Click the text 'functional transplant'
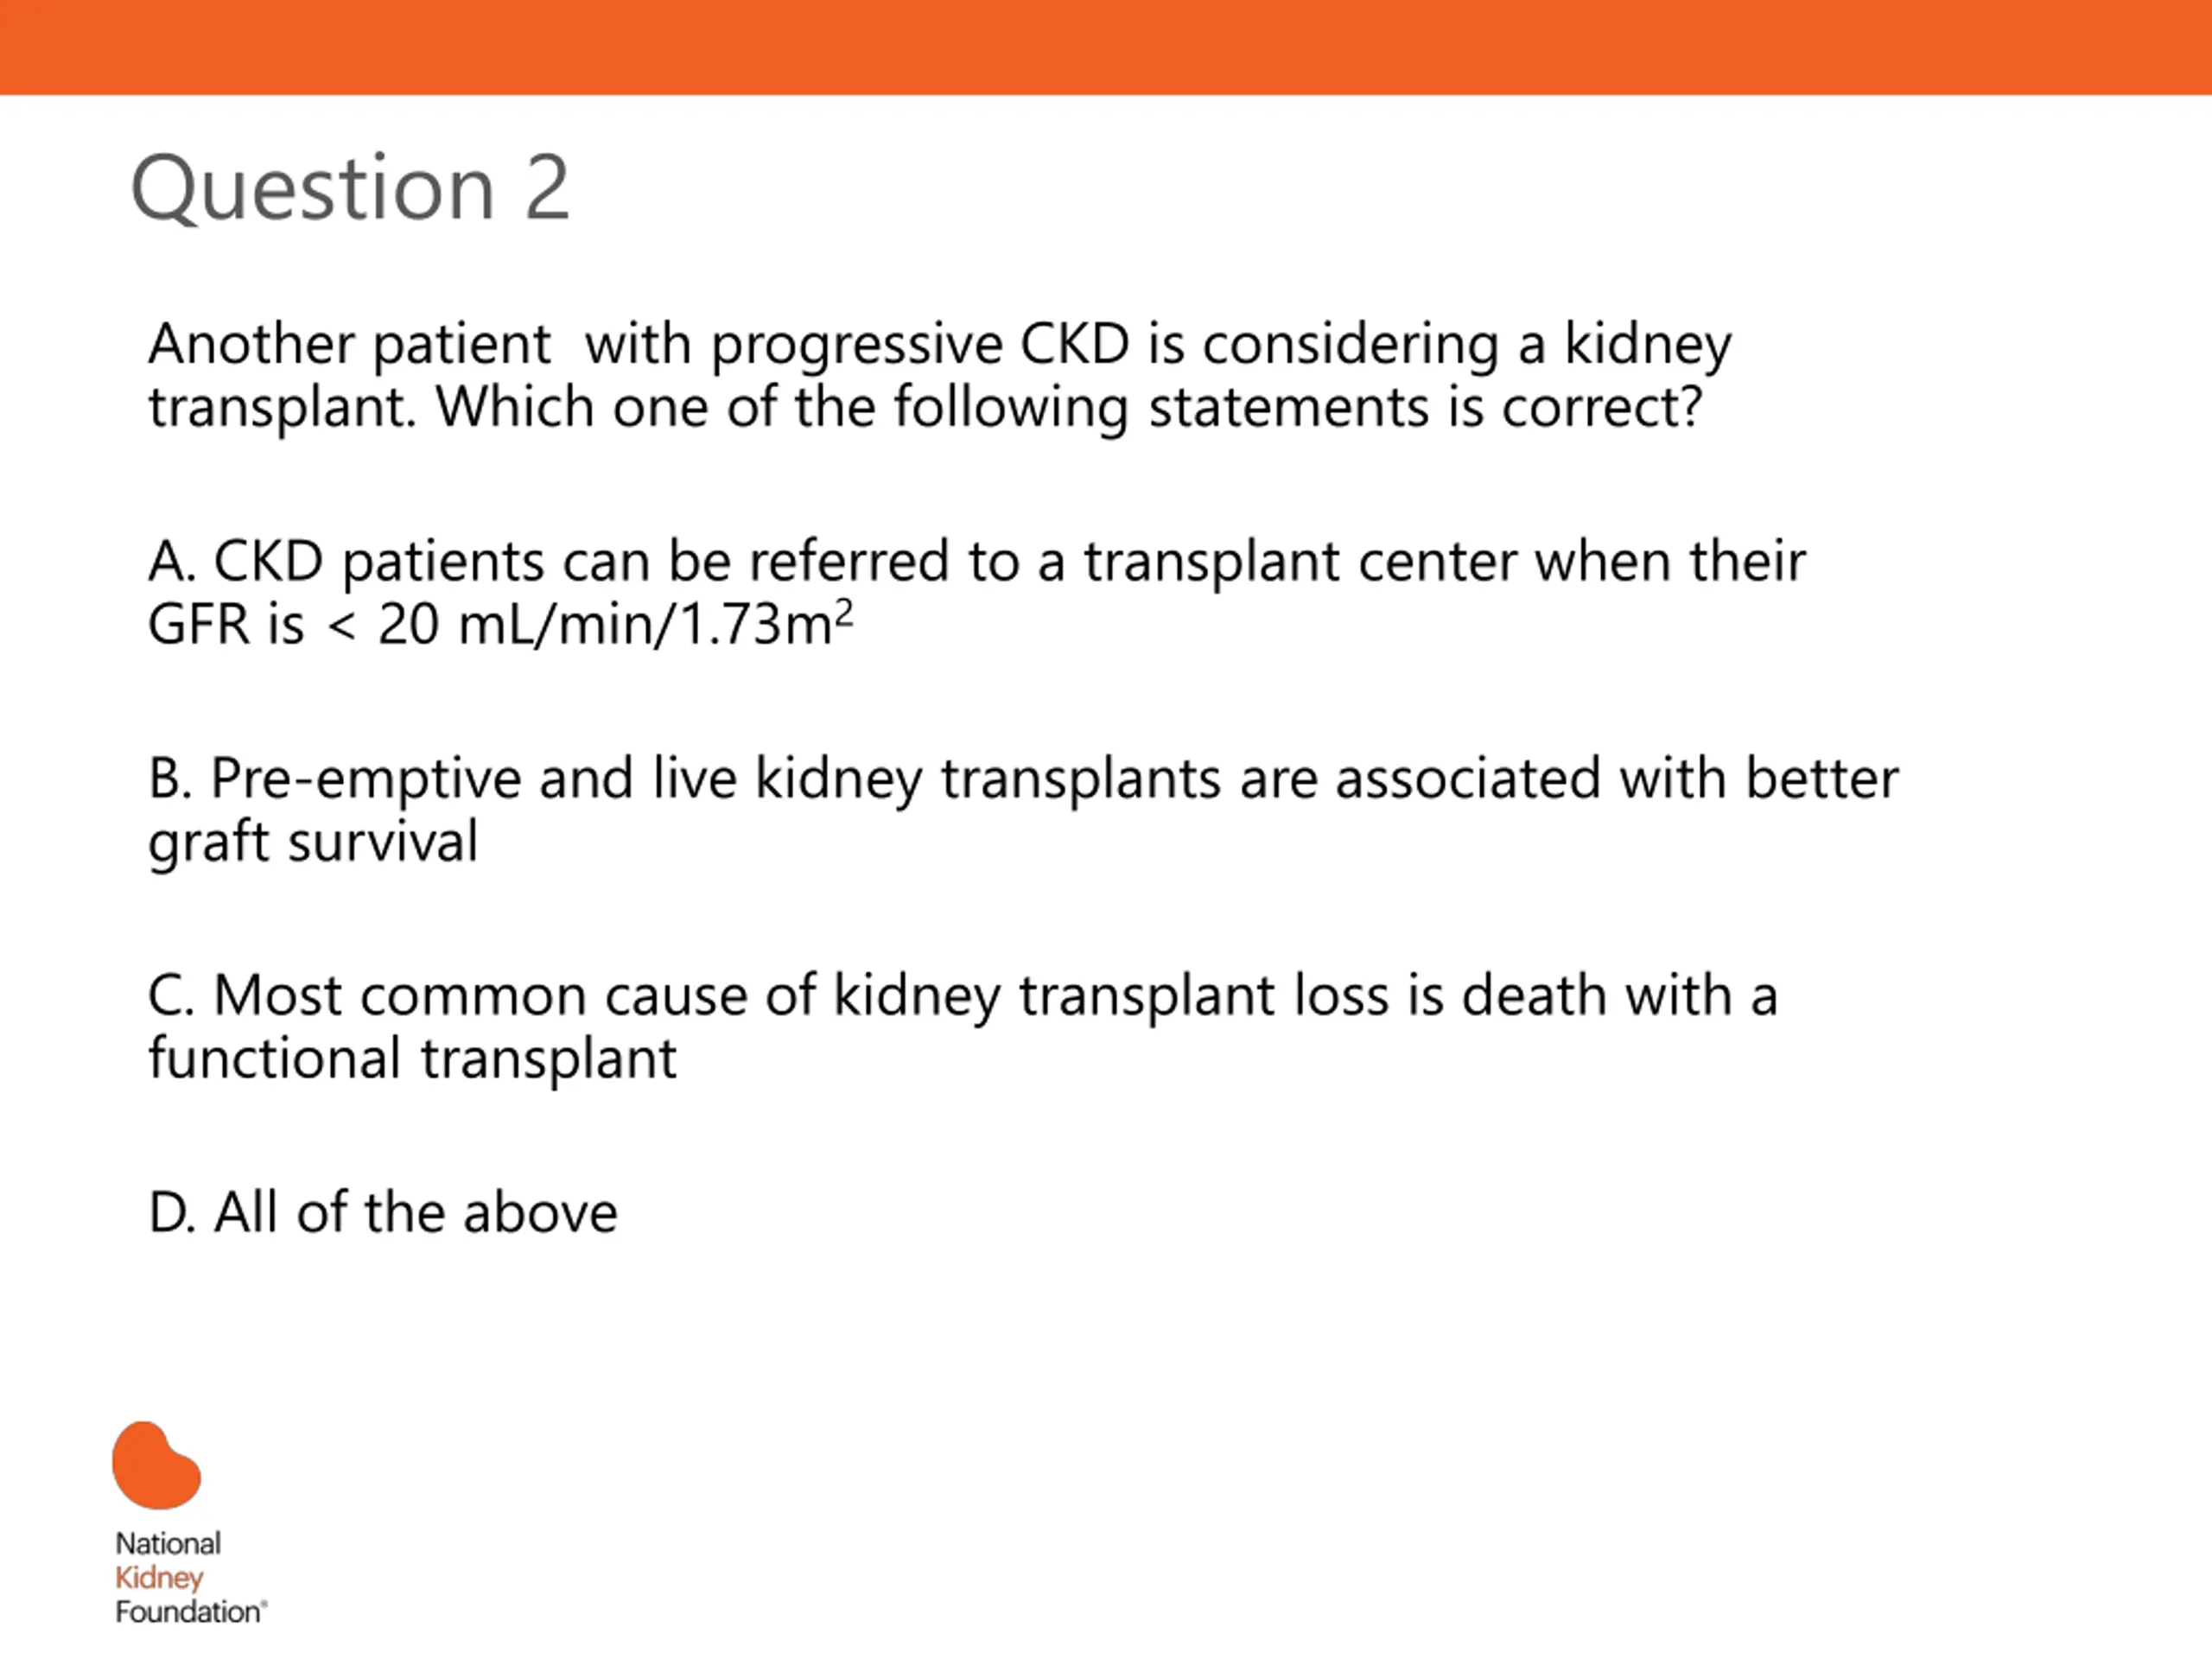This screenshot has width=2212, height=1659. [412, 1059]
